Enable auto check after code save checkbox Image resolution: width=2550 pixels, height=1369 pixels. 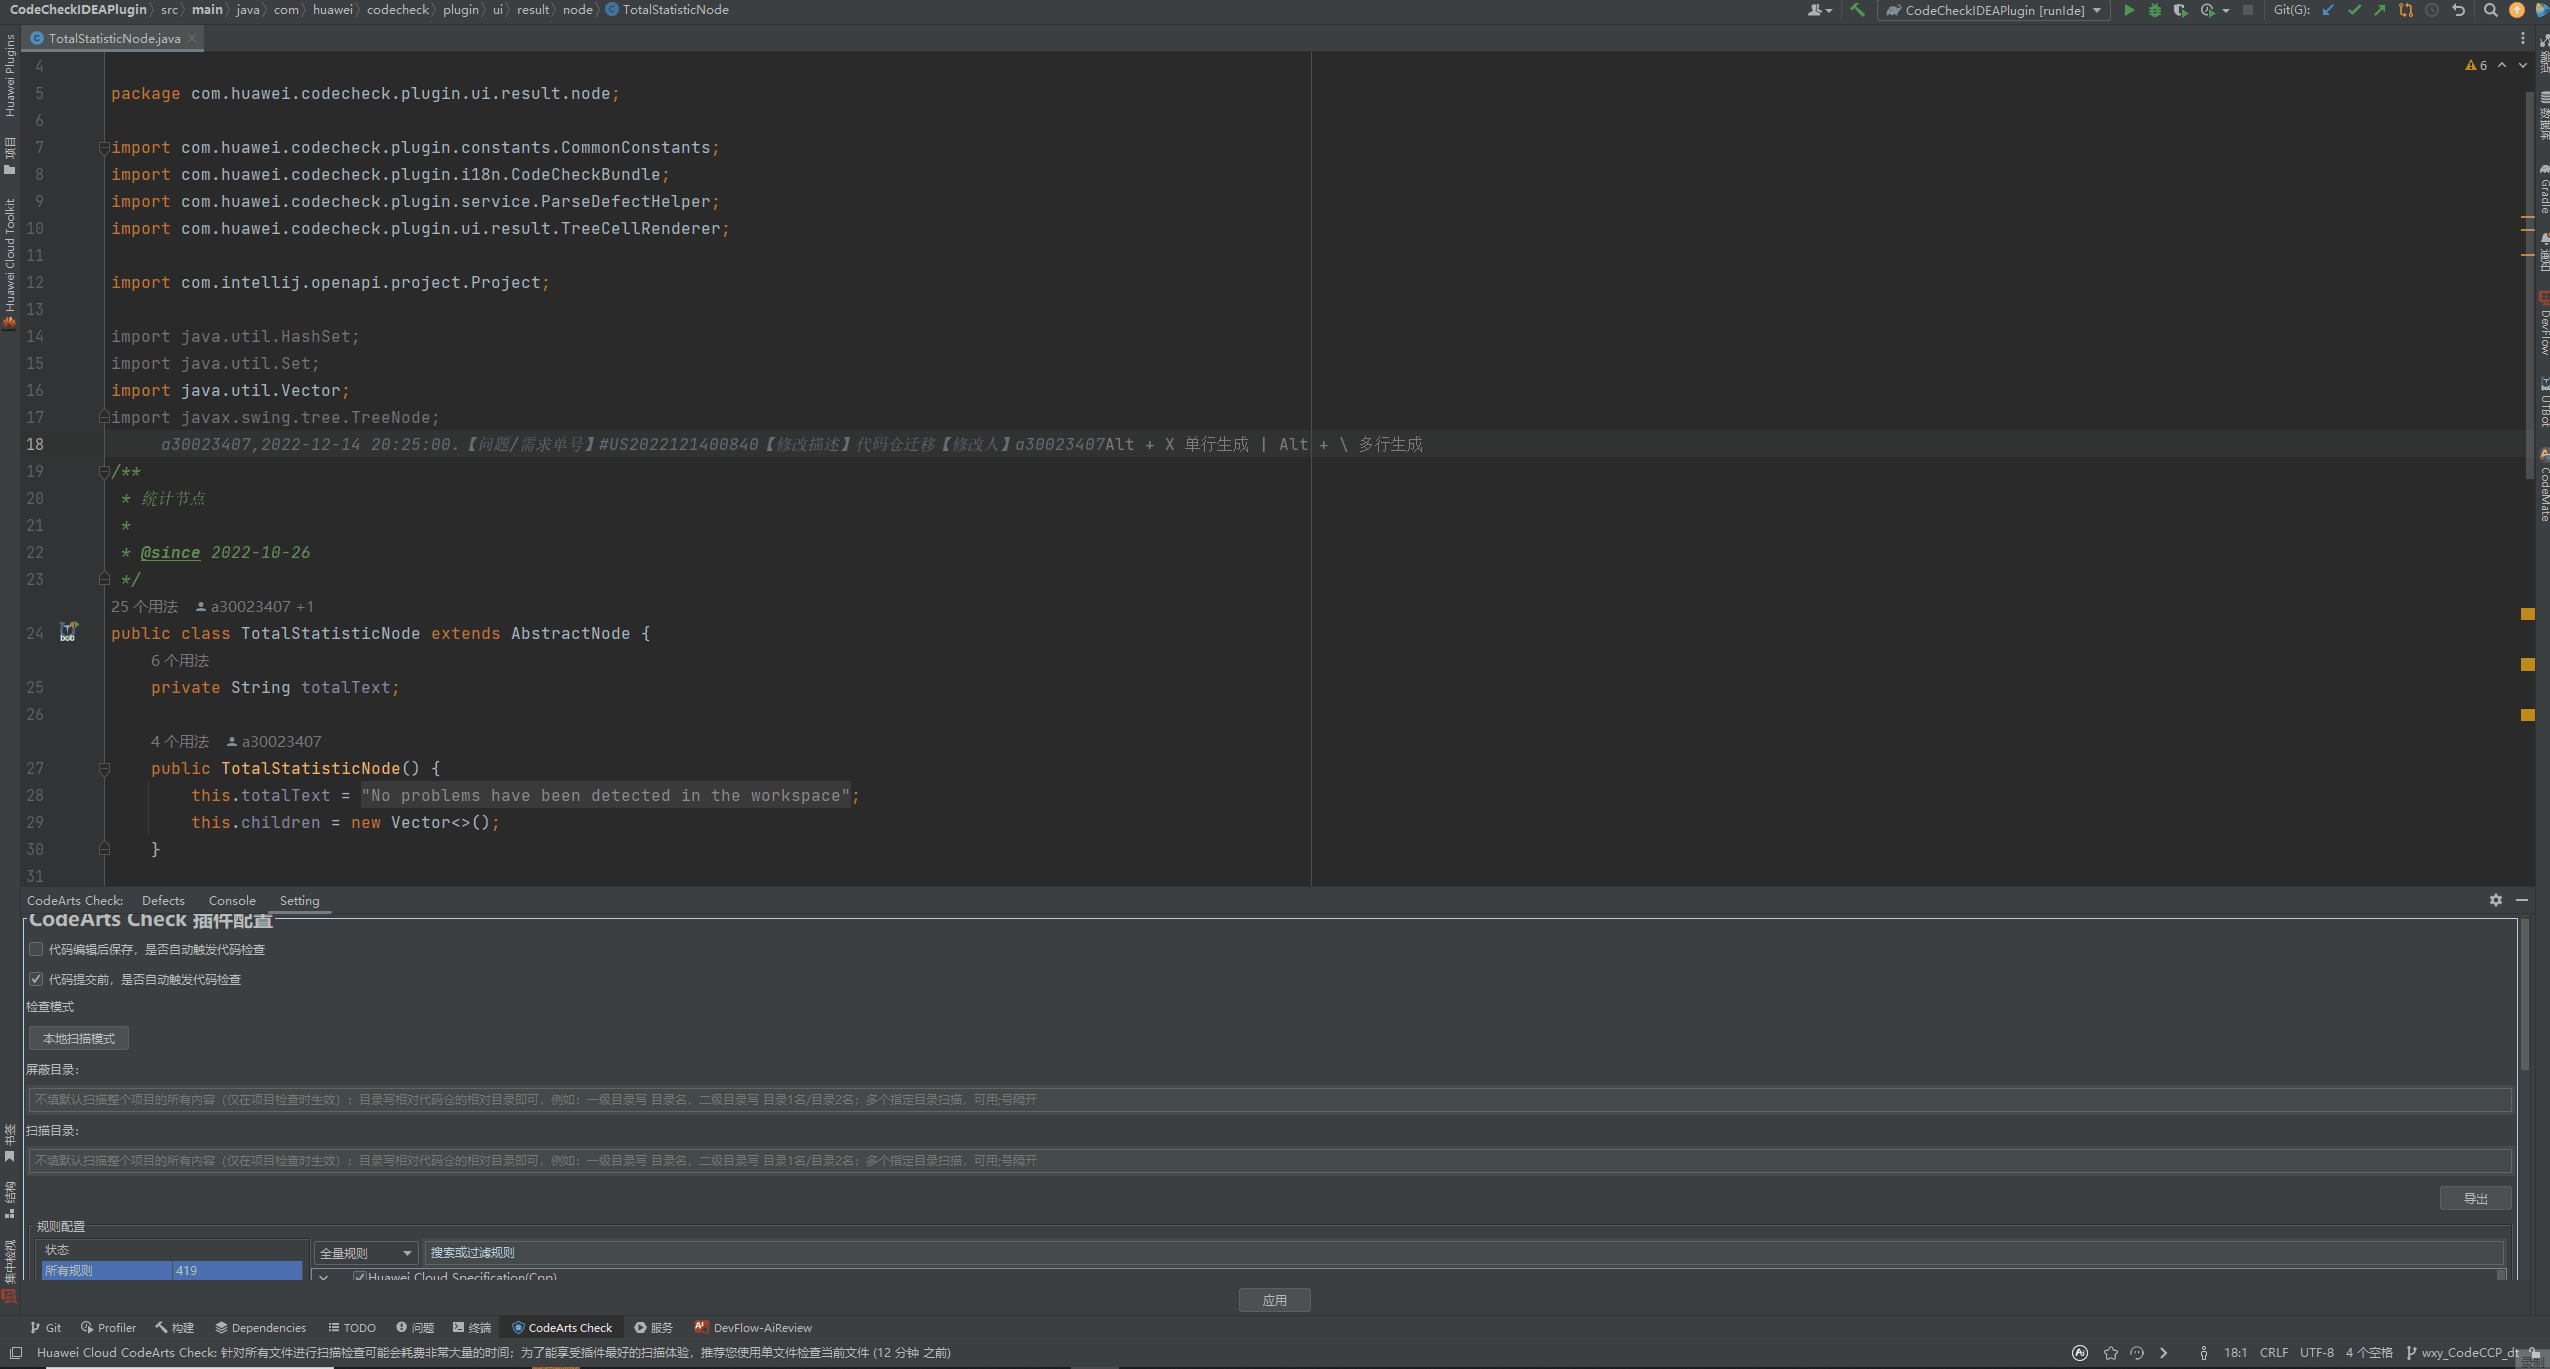pyautogui.click(x=36, y=949)
